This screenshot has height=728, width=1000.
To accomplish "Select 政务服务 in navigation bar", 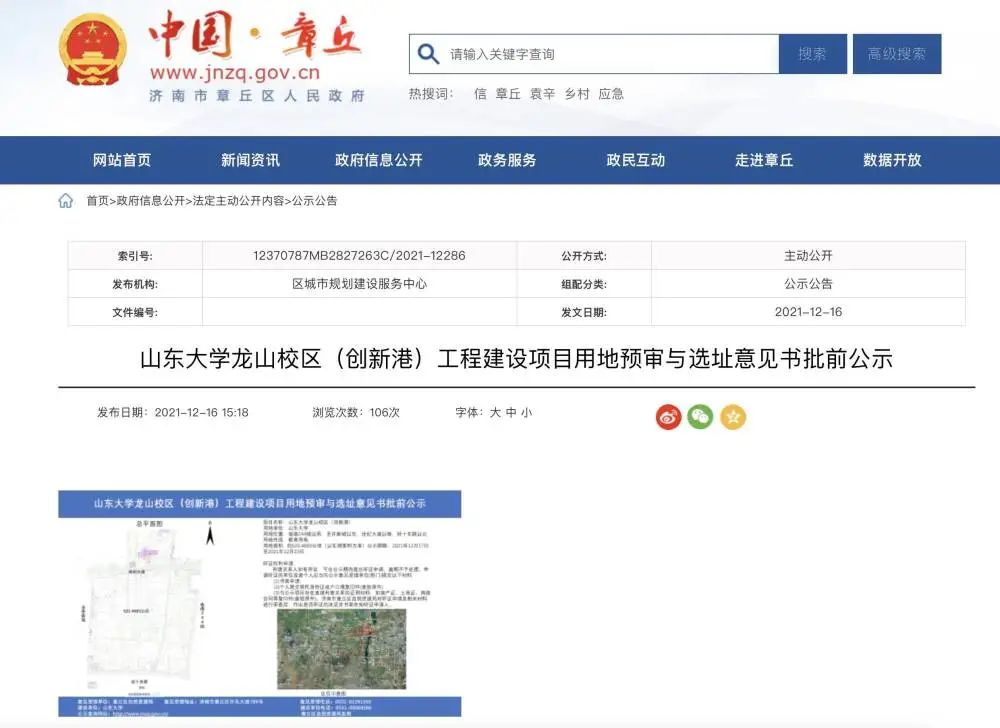I will pyautogui.click(x=507, y=160).
